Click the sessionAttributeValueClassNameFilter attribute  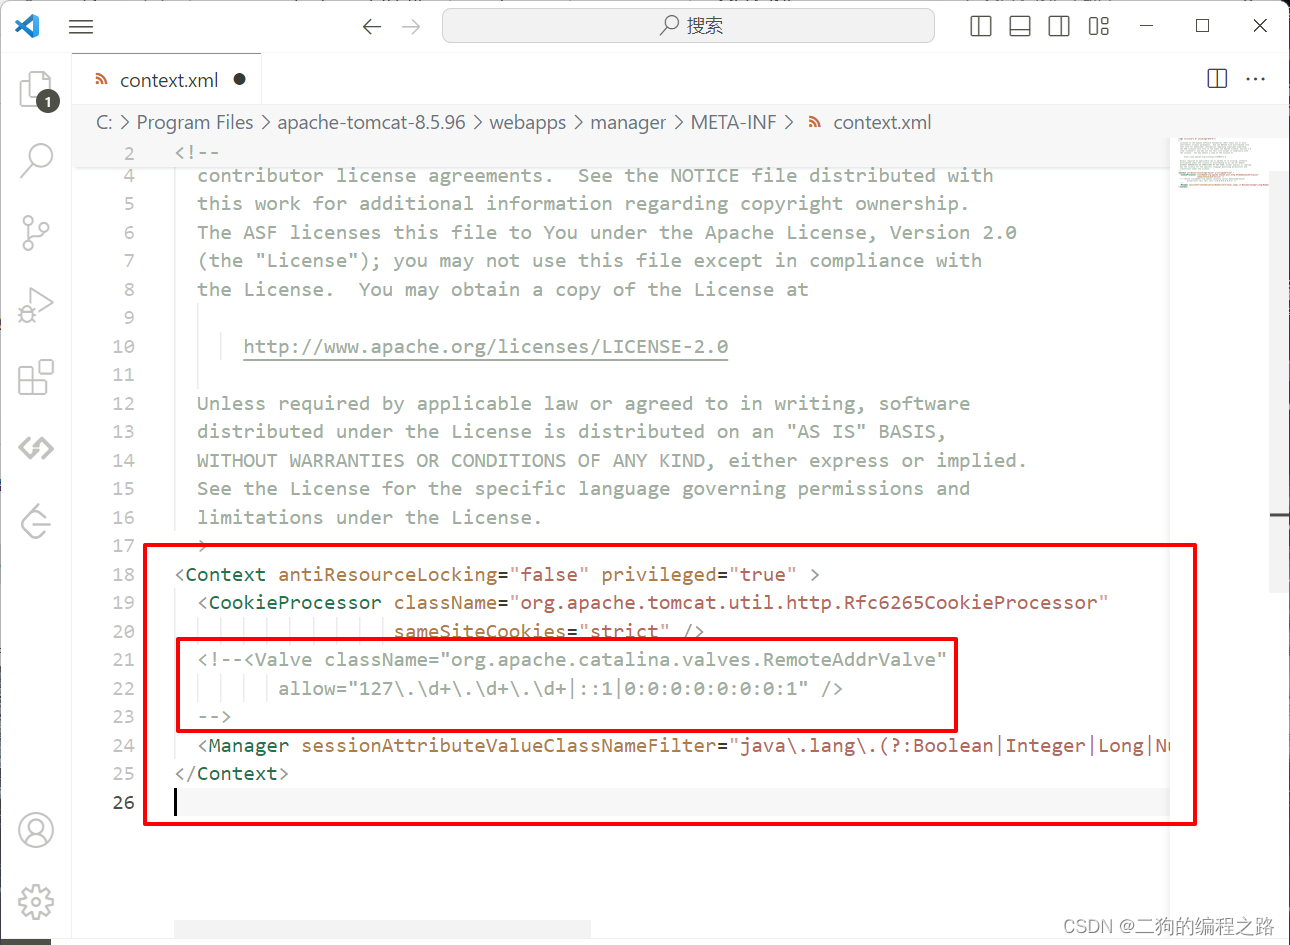(x=509, y=745)
